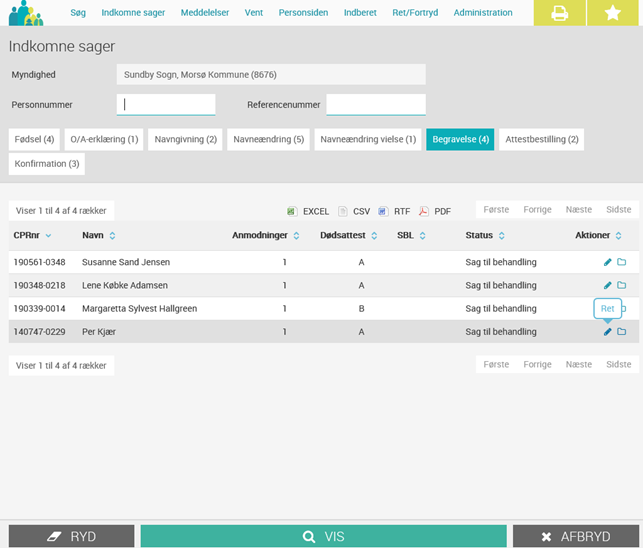Switch to Fødsel (4) tab
This screenshot has height=548, width=643.
point(34,139)
